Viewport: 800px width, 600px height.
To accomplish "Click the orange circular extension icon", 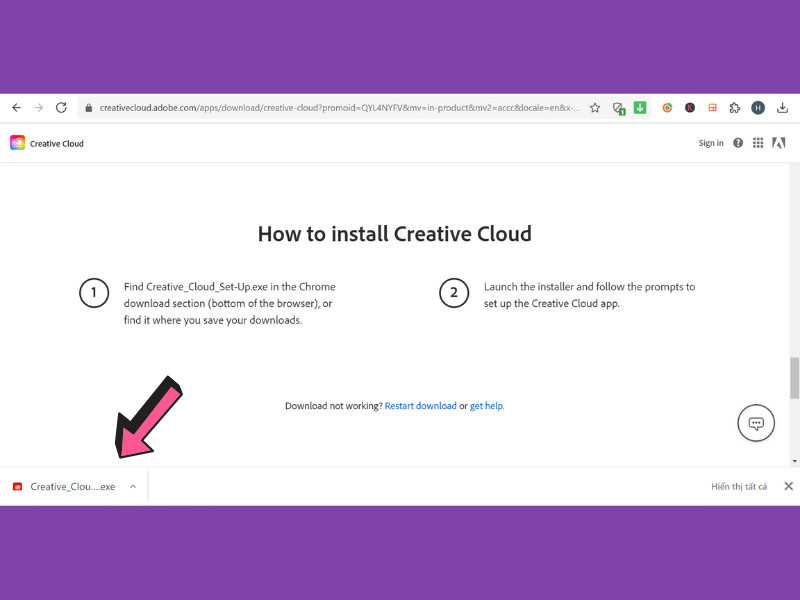I will pos(667,107).
